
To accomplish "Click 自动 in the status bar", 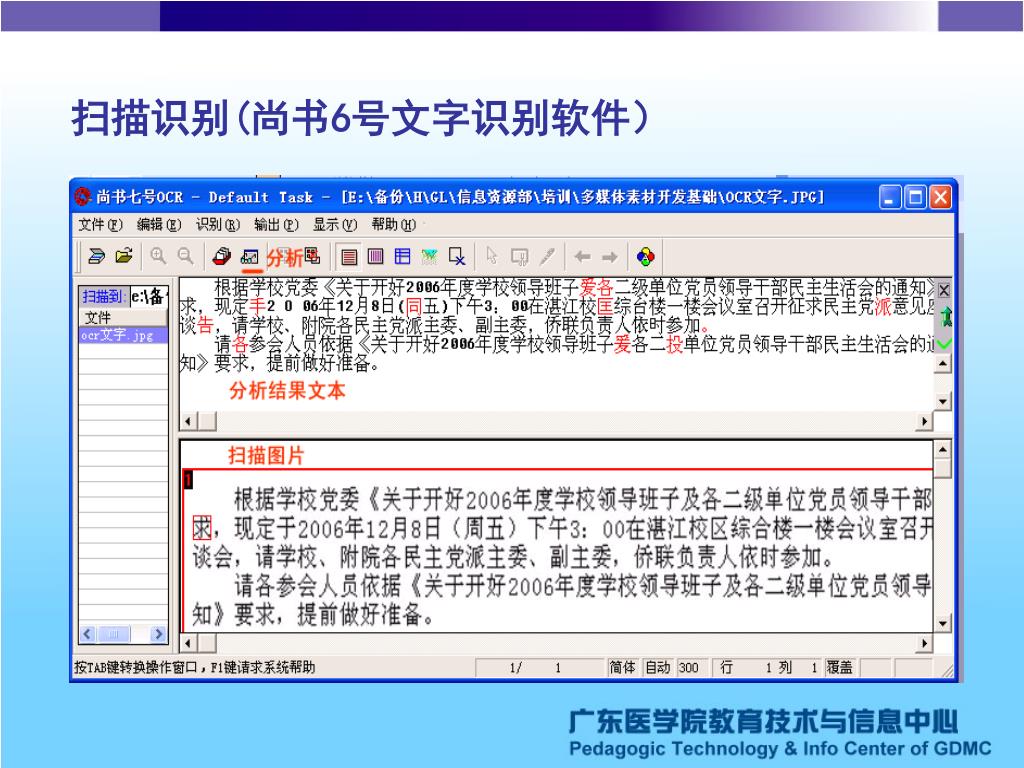I will point(658,667).
